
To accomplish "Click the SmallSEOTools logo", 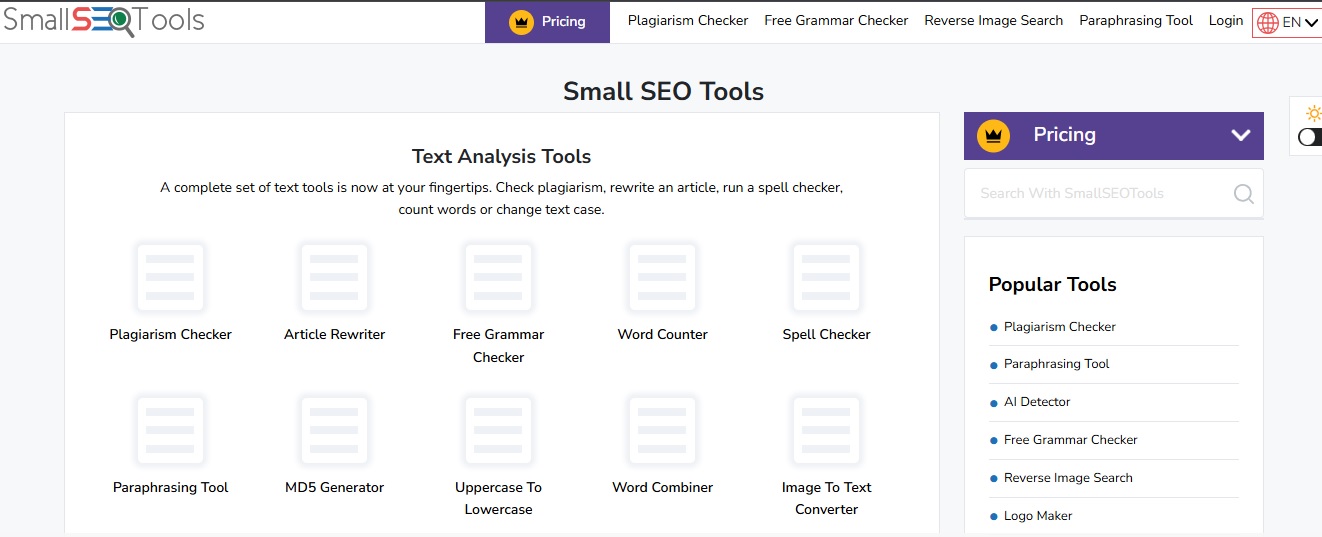I will [x=103, y=20].
